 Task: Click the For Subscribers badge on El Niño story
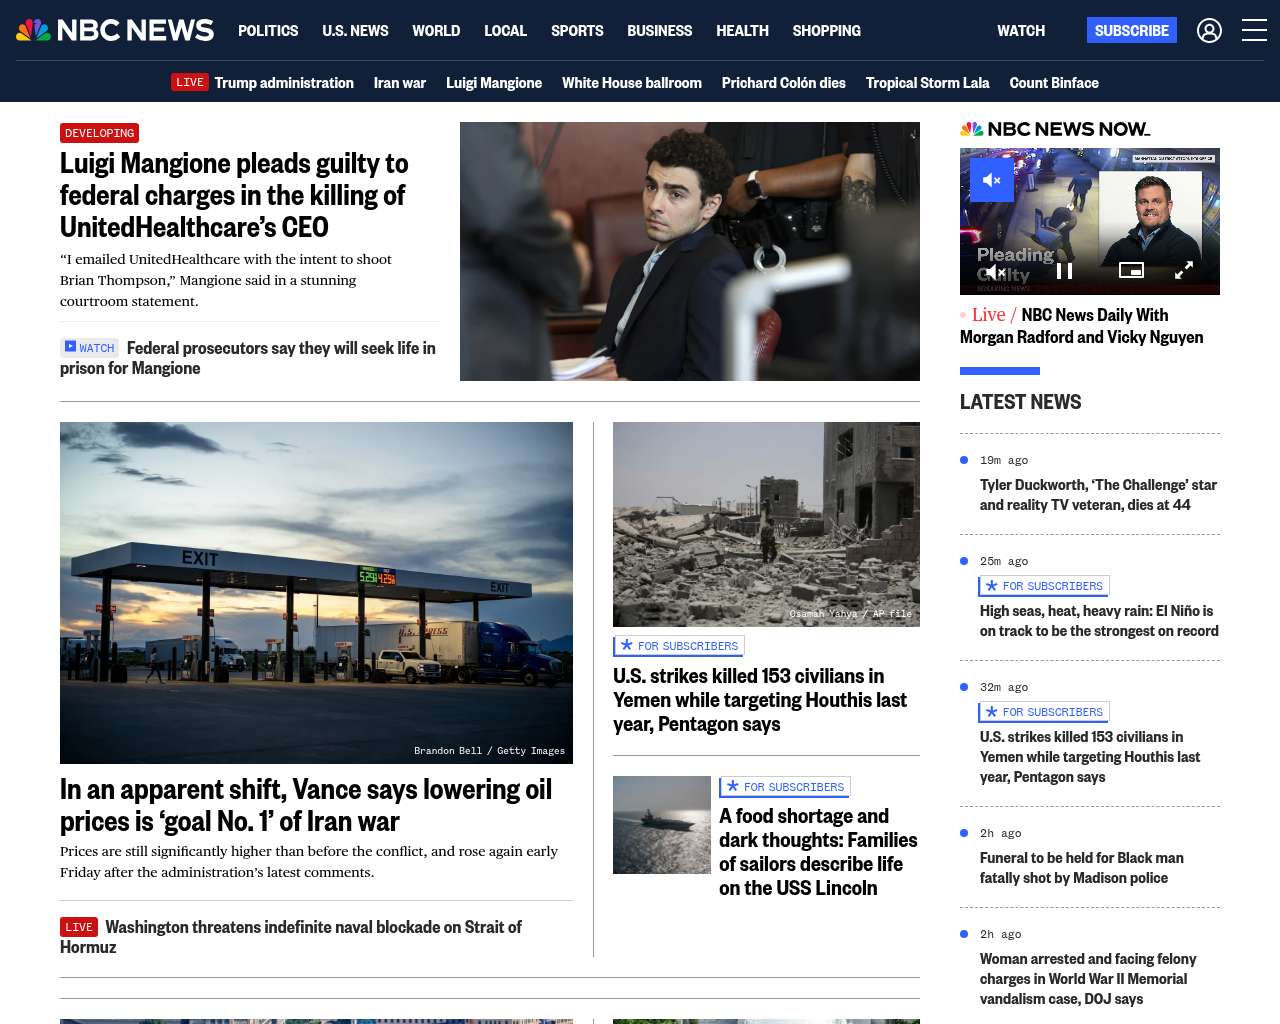(1044, 586)
